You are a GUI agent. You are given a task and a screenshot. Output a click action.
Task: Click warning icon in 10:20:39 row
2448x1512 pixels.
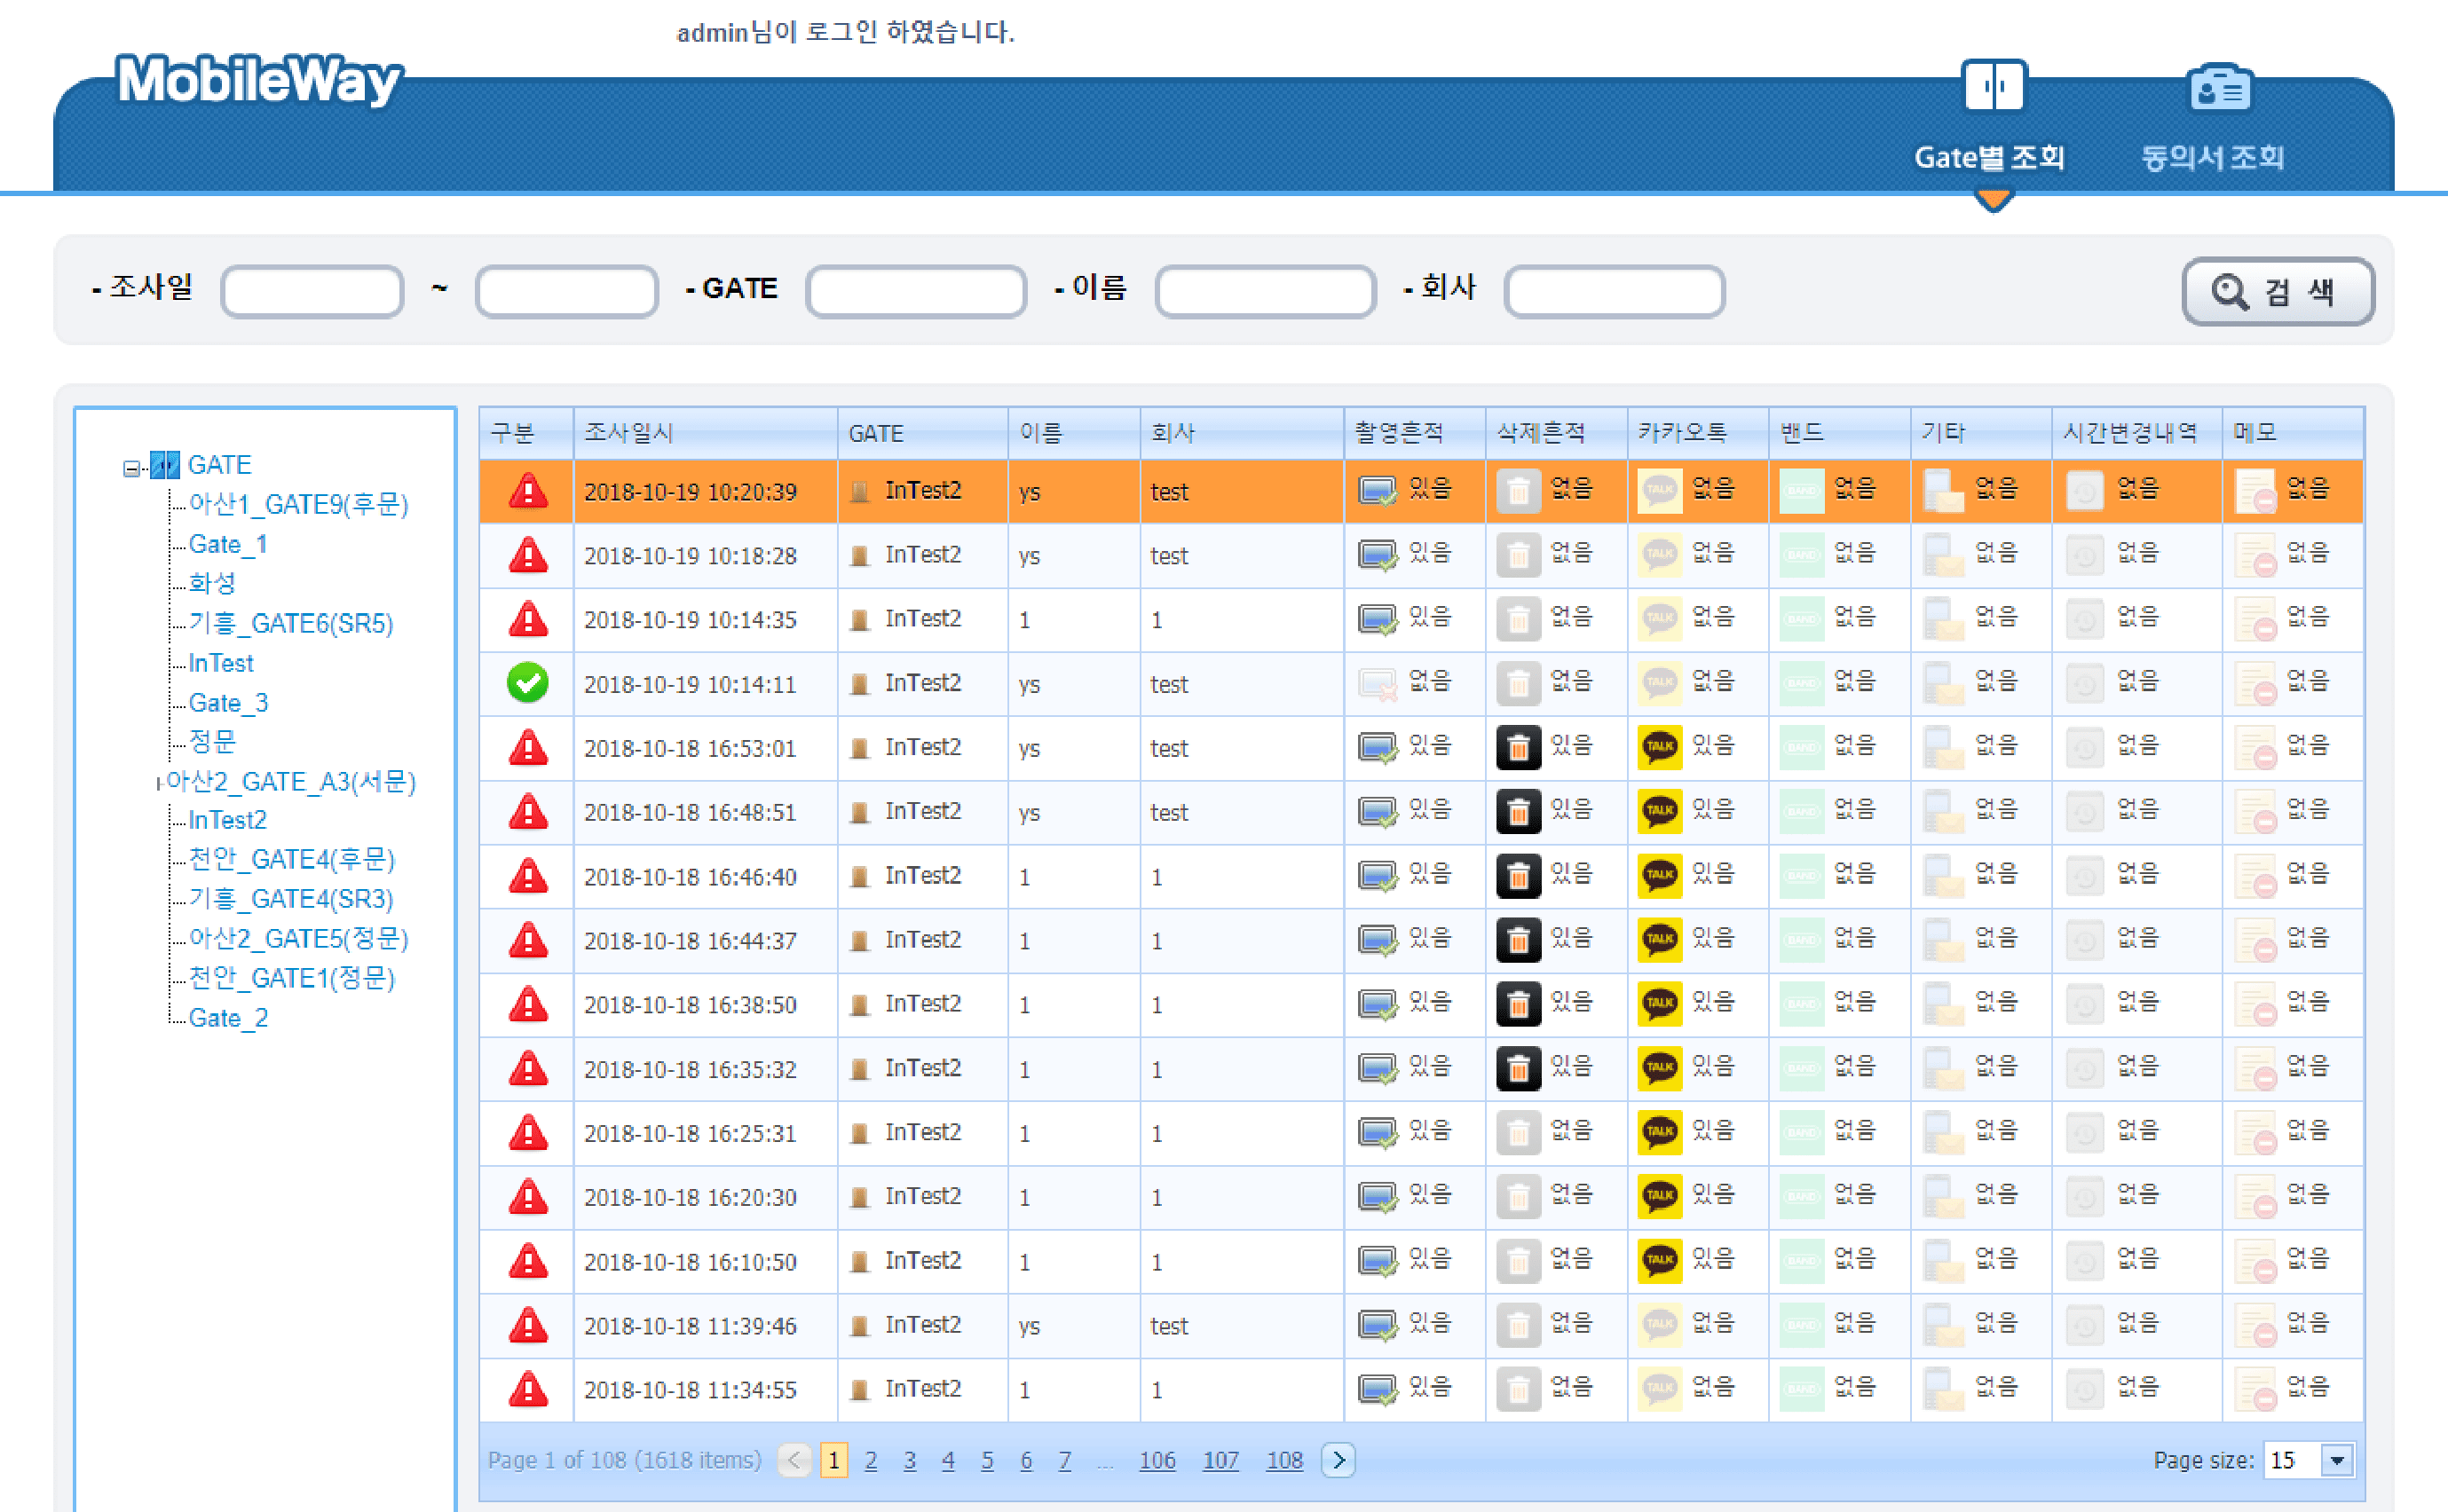point(528,491)
